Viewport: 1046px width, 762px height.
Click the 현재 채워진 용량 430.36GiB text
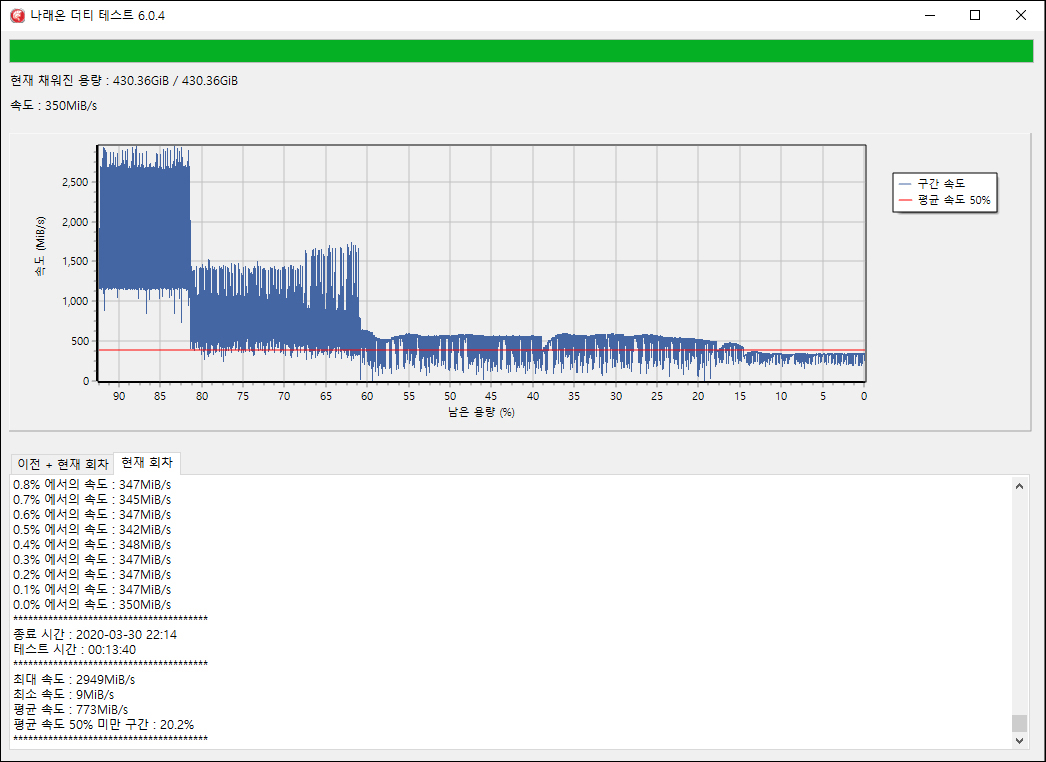point(124,81)
